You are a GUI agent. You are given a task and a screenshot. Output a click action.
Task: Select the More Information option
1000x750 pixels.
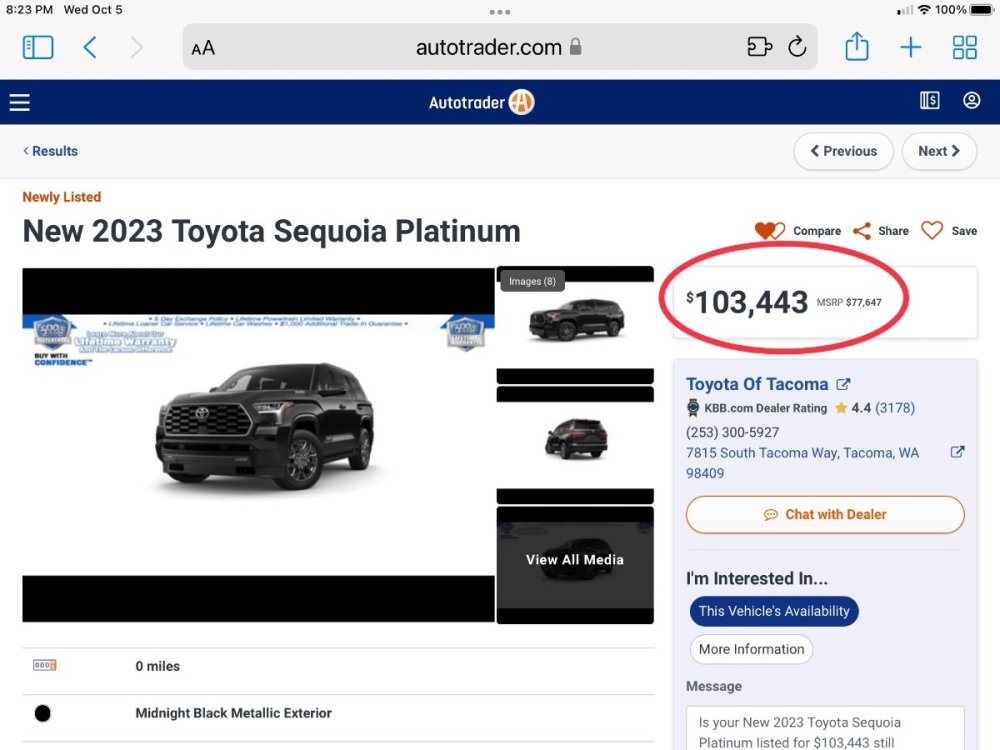click(x=751, y=649)
